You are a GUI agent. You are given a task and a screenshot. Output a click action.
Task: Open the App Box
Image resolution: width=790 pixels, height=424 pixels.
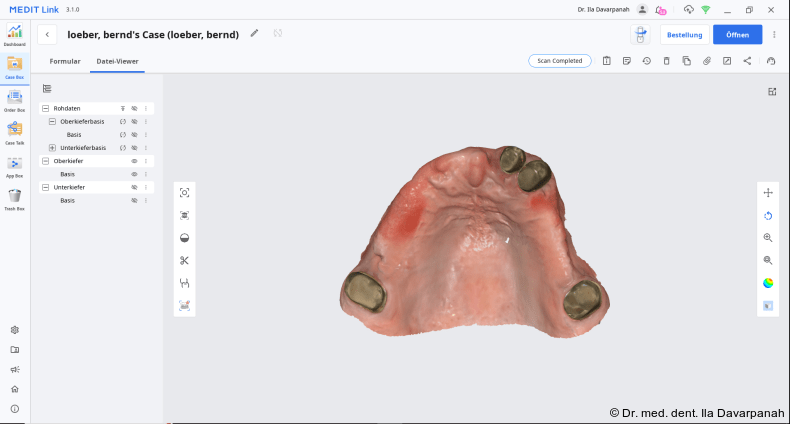(x=14, y=164)
